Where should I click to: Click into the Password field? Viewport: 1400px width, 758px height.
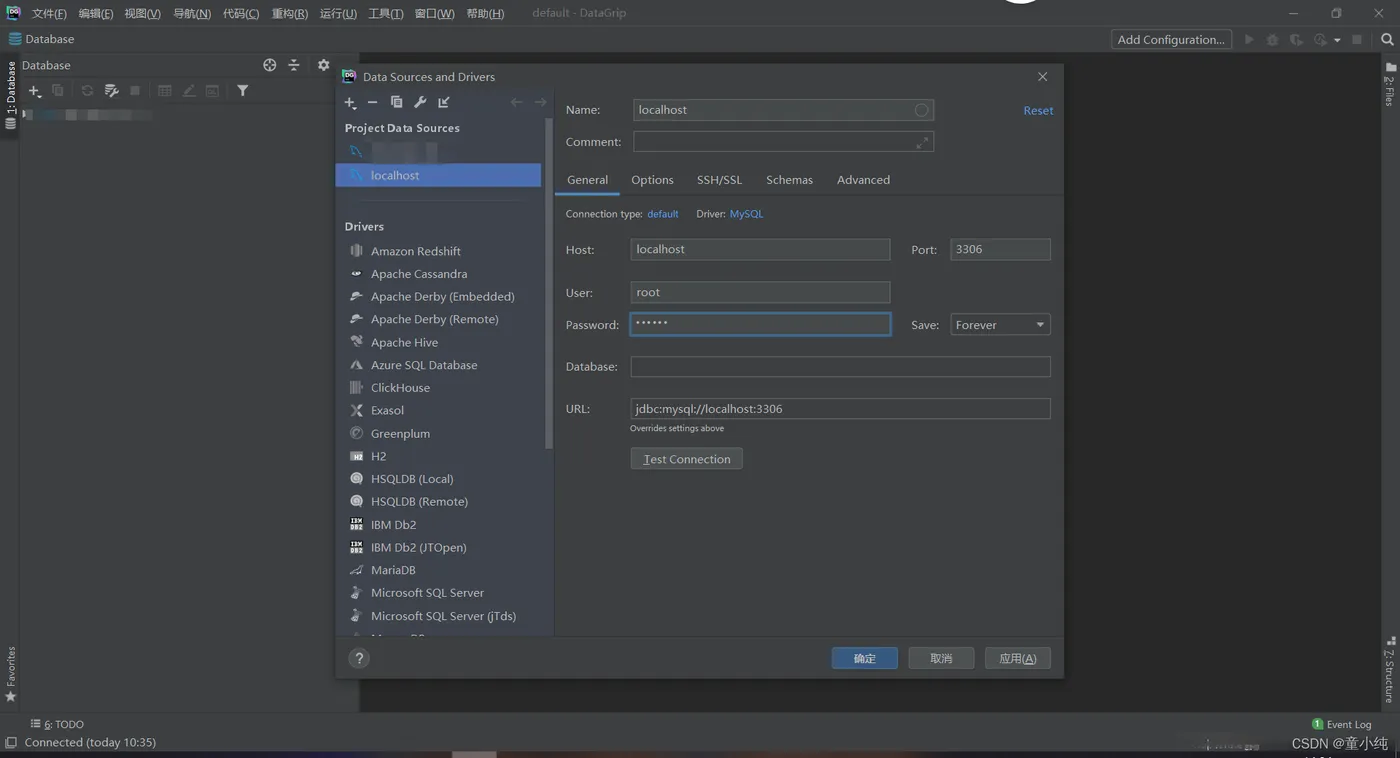tap(760, 324)
